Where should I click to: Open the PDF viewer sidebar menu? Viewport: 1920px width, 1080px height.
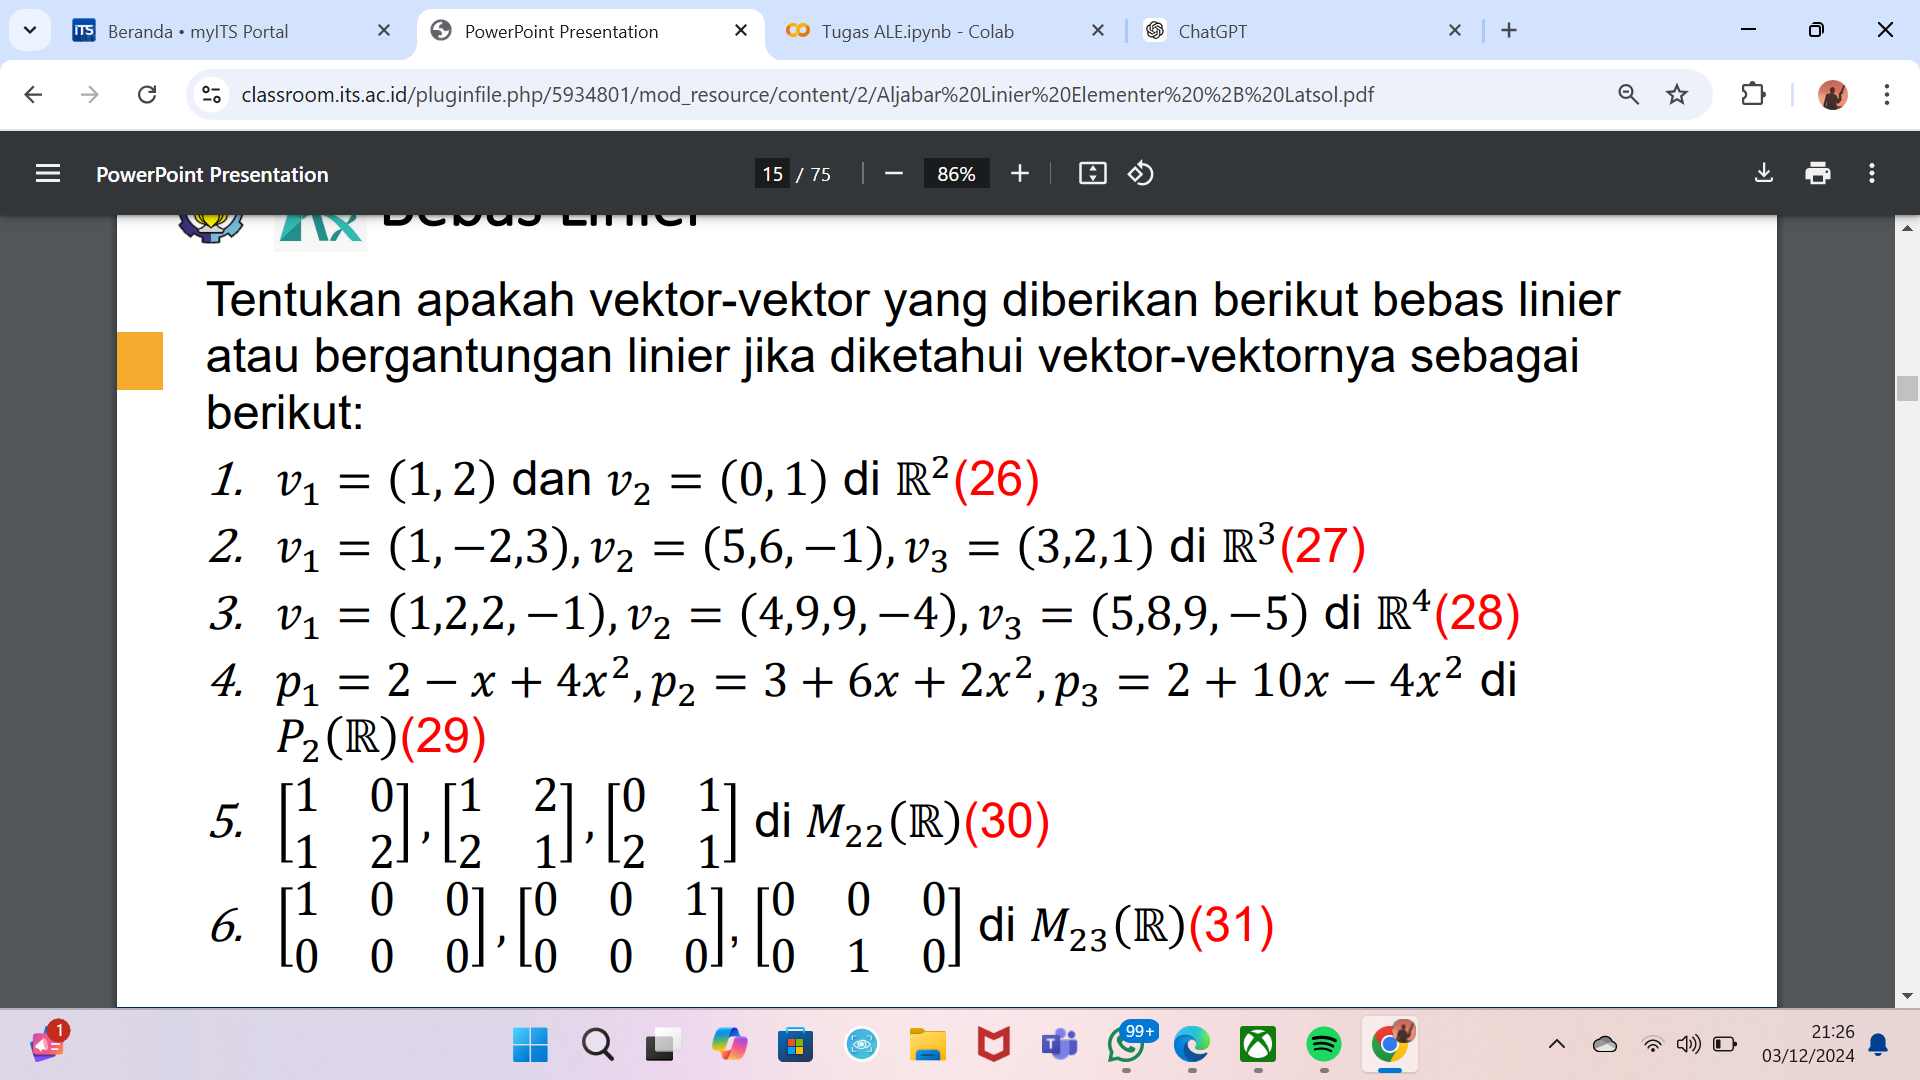coord(48,174)
